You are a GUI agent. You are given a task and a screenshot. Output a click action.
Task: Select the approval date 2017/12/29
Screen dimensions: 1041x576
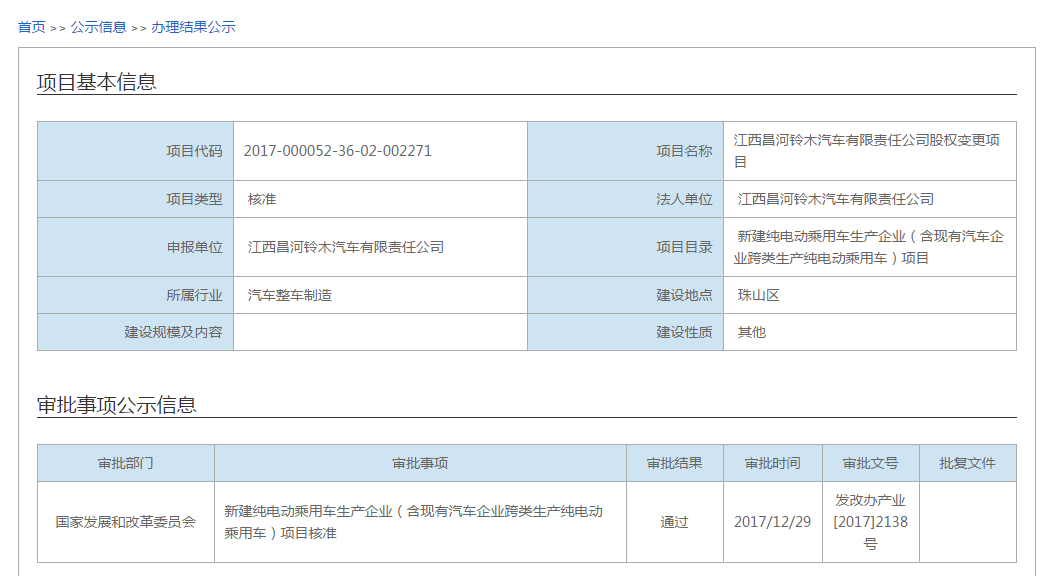pyautogui.click(x=773, y=522)
